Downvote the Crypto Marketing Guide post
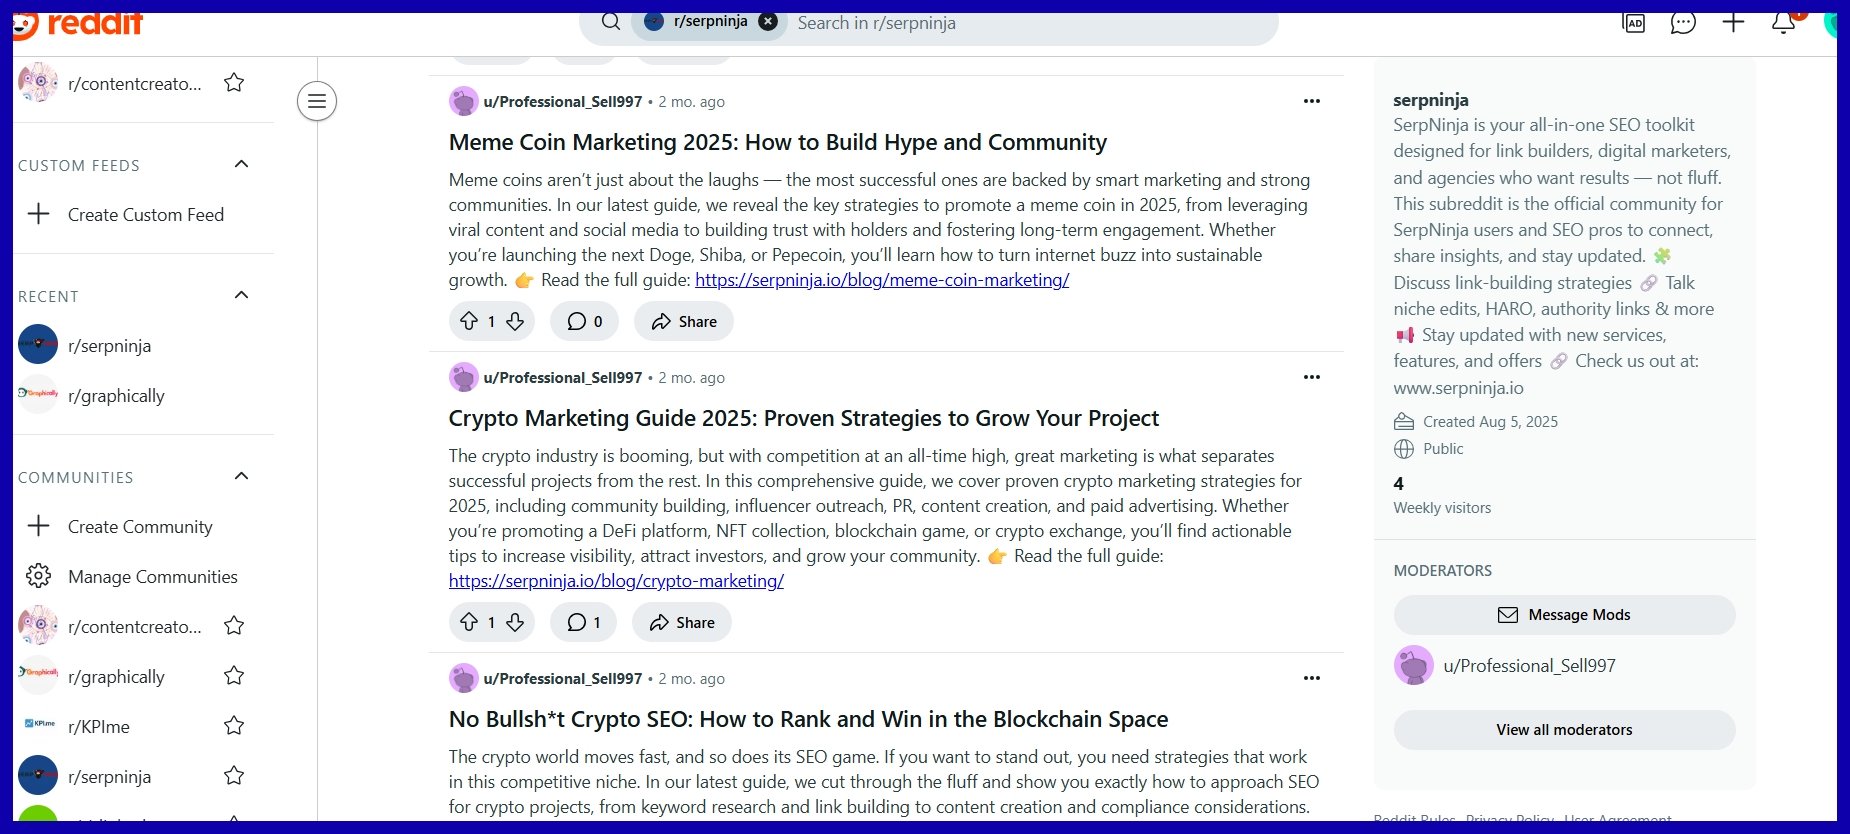Viewport: 1850px width, 834px height. pos(515,622)
